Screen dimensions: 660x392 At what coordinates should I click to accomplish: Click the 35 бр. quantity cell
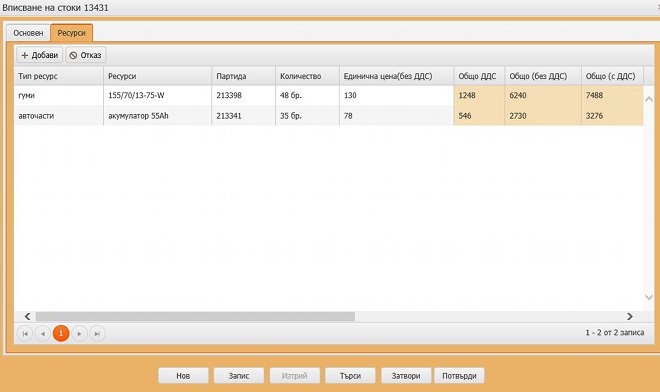pyautogui.click(x=307, y=116)
